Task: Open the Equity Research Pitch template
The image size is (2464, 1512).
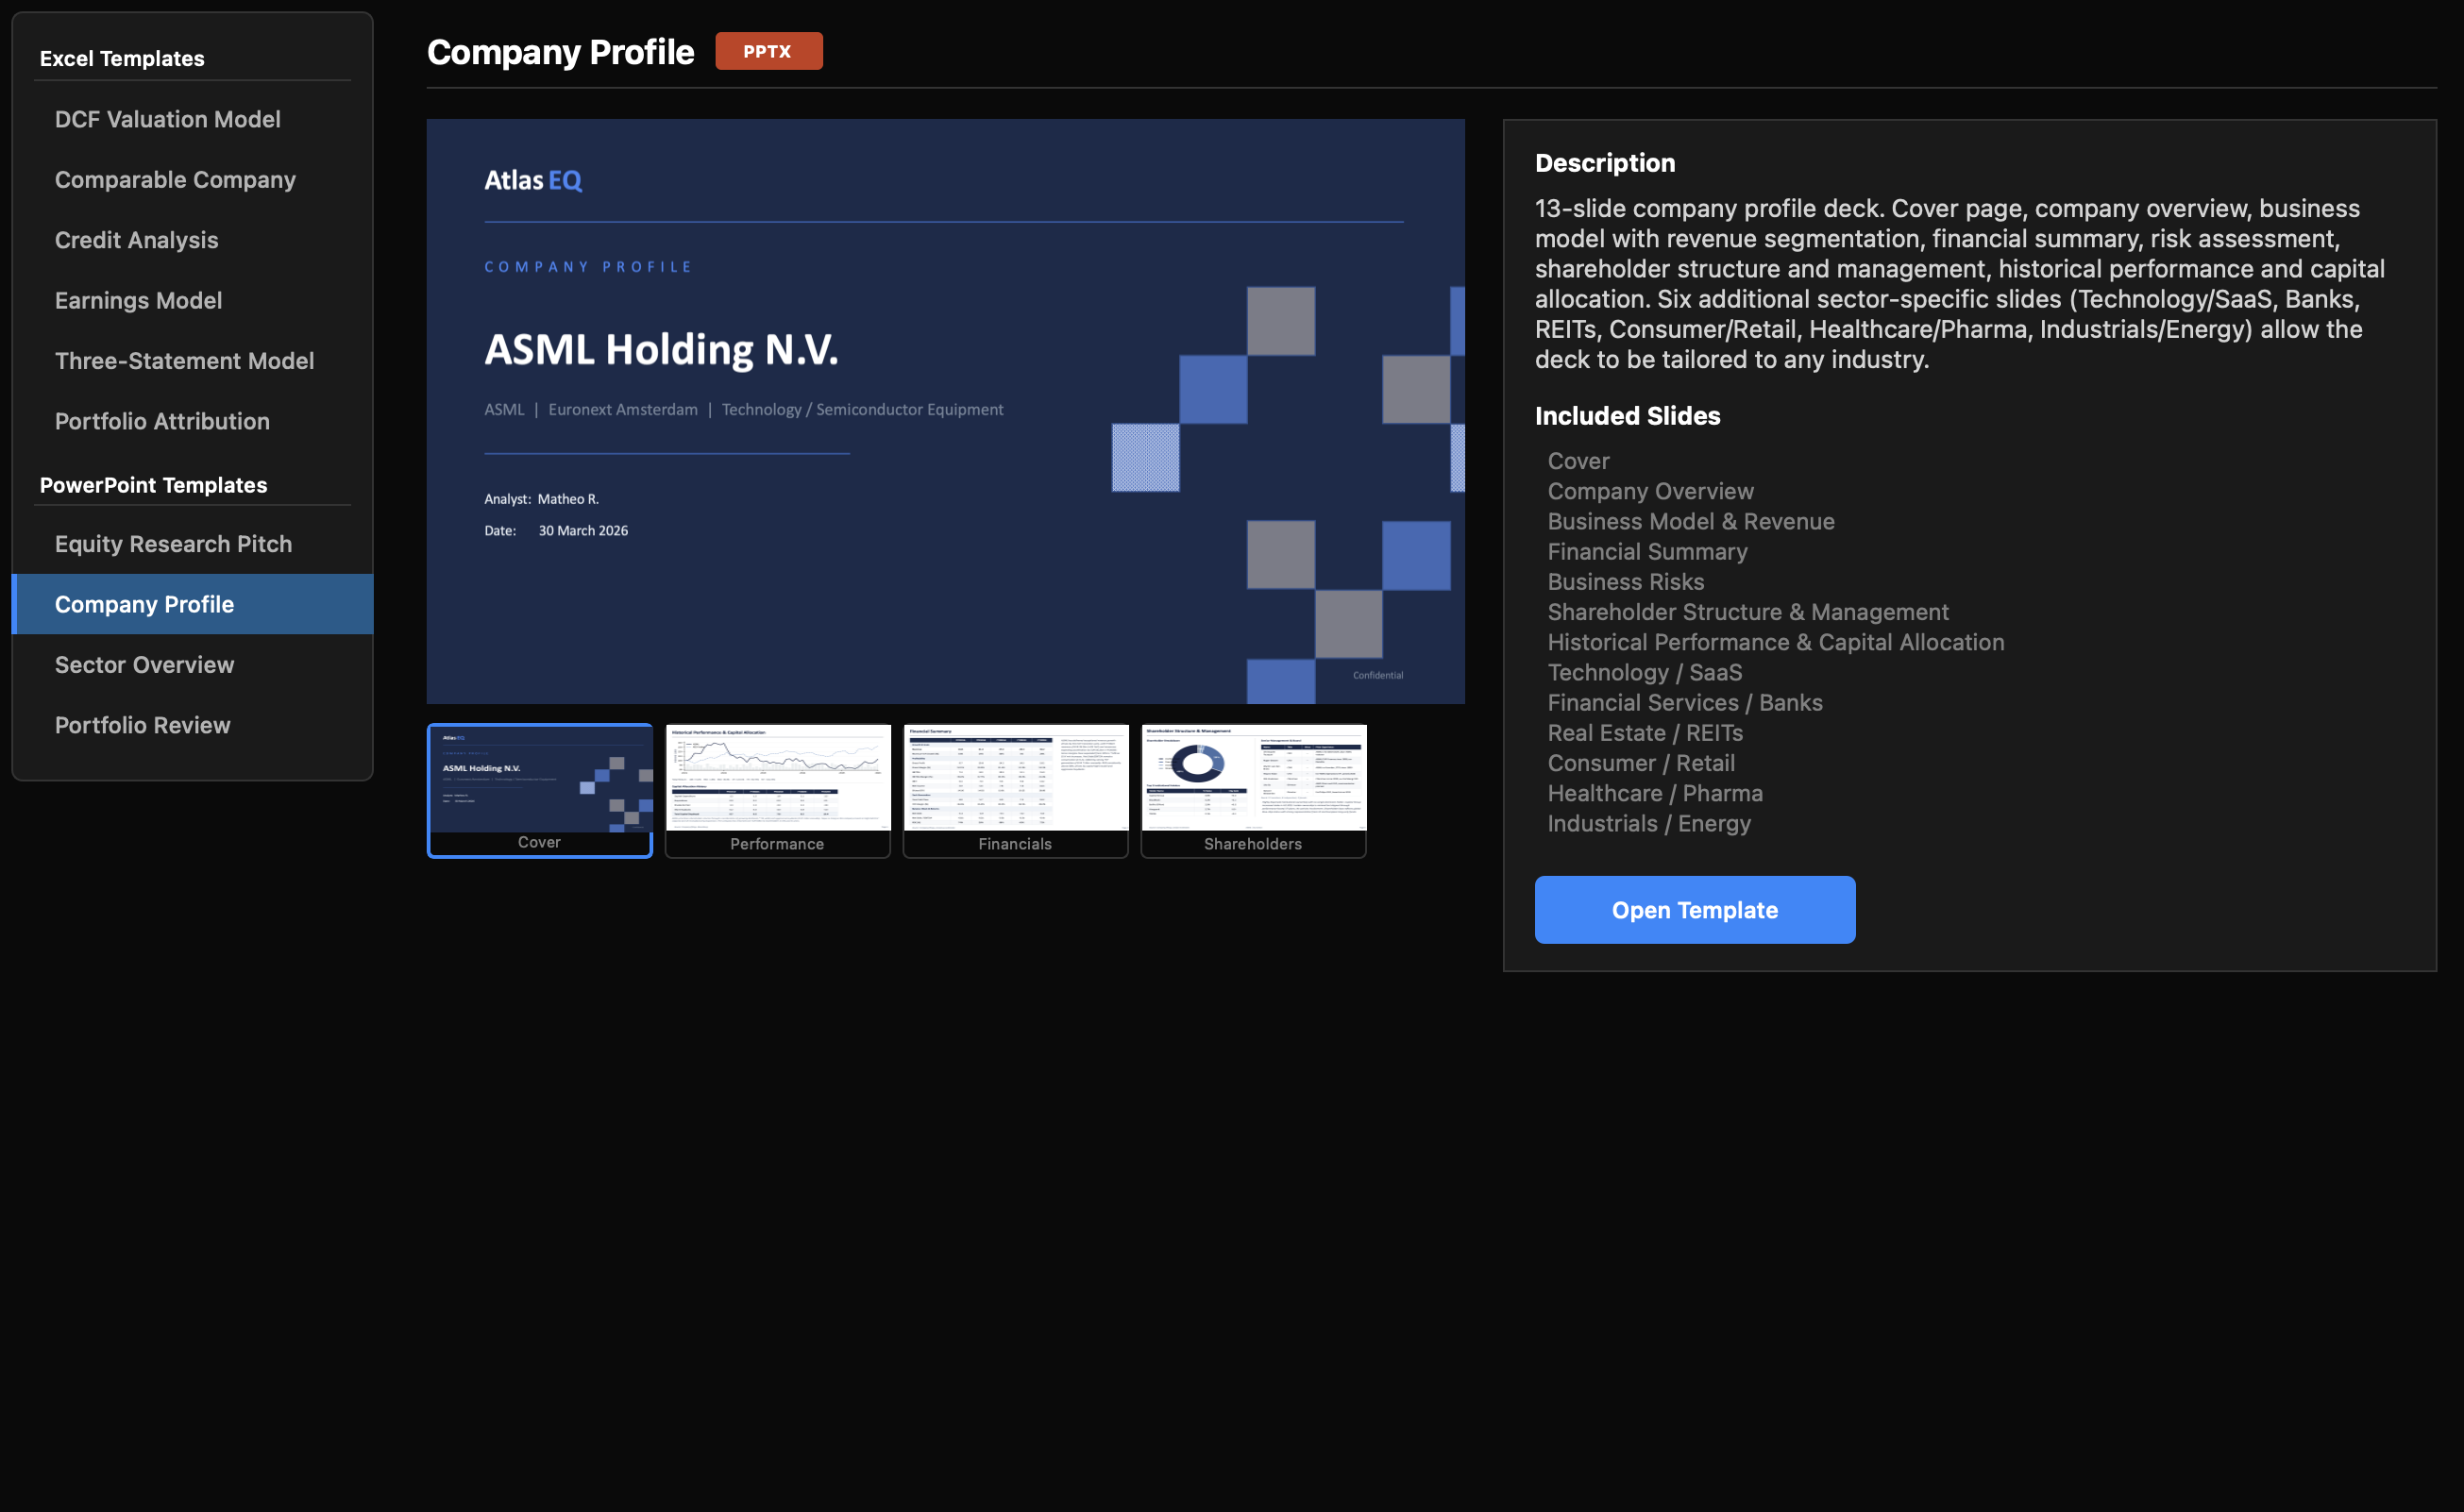Action: coord(192,544)
